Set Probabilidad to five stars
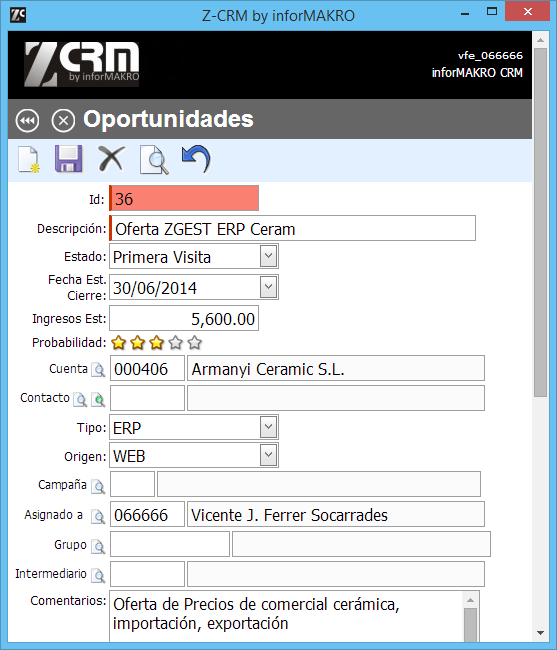557x650 pixels. (194, 343)
